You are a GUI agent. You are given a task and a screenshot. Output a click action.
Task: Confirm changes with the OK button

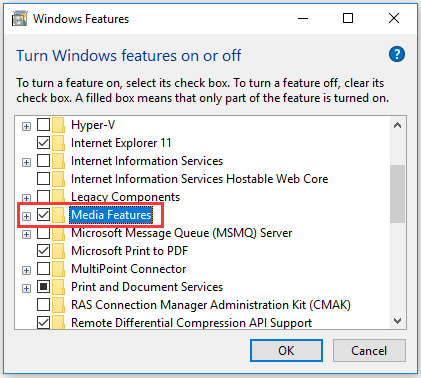[286, 351]
